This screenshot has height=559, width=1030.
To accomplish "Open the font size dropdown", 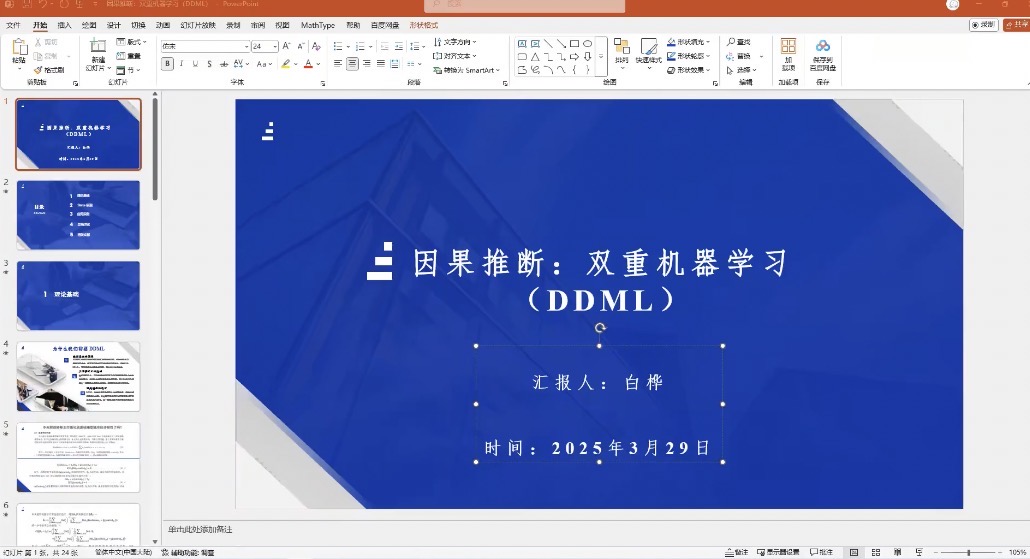I will point(274,46).
